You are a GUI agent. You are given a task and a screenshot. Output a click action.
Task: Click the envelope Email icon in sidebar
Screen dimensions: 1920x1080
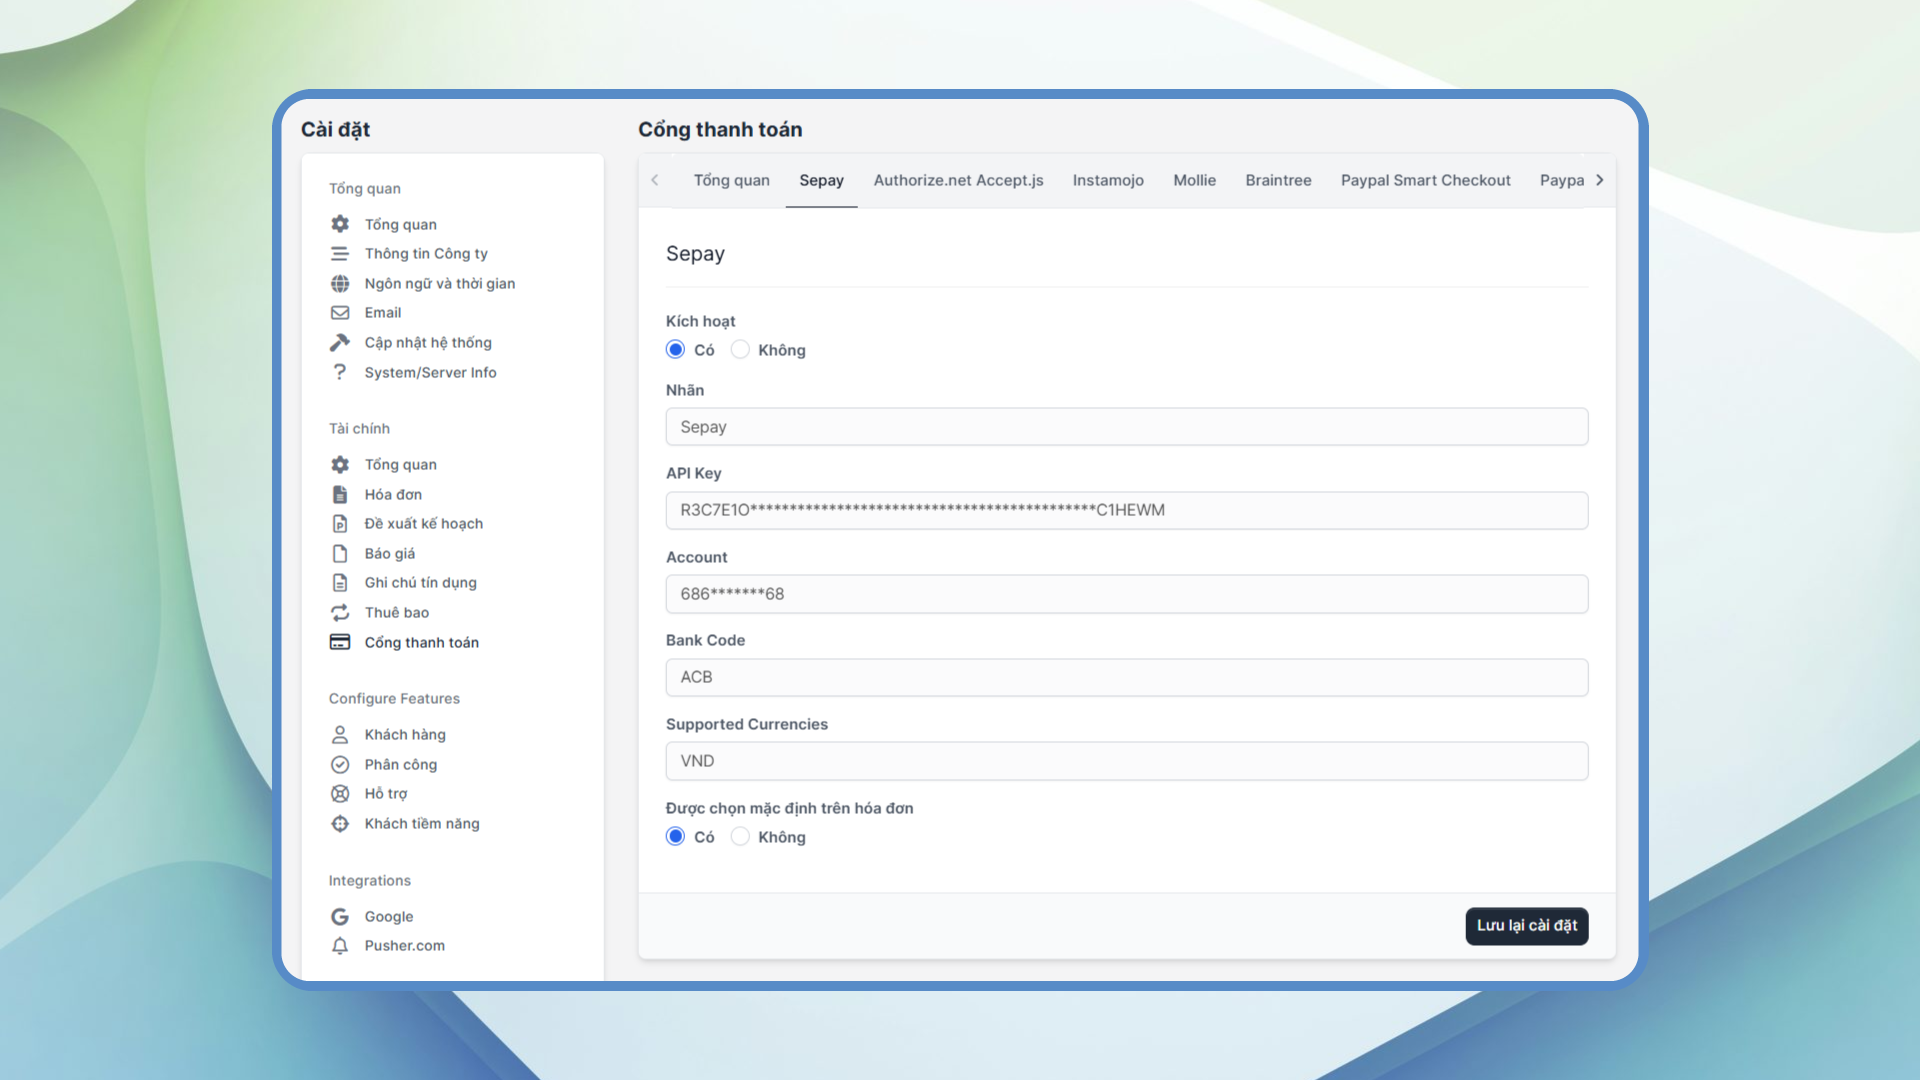pos(340,313)
